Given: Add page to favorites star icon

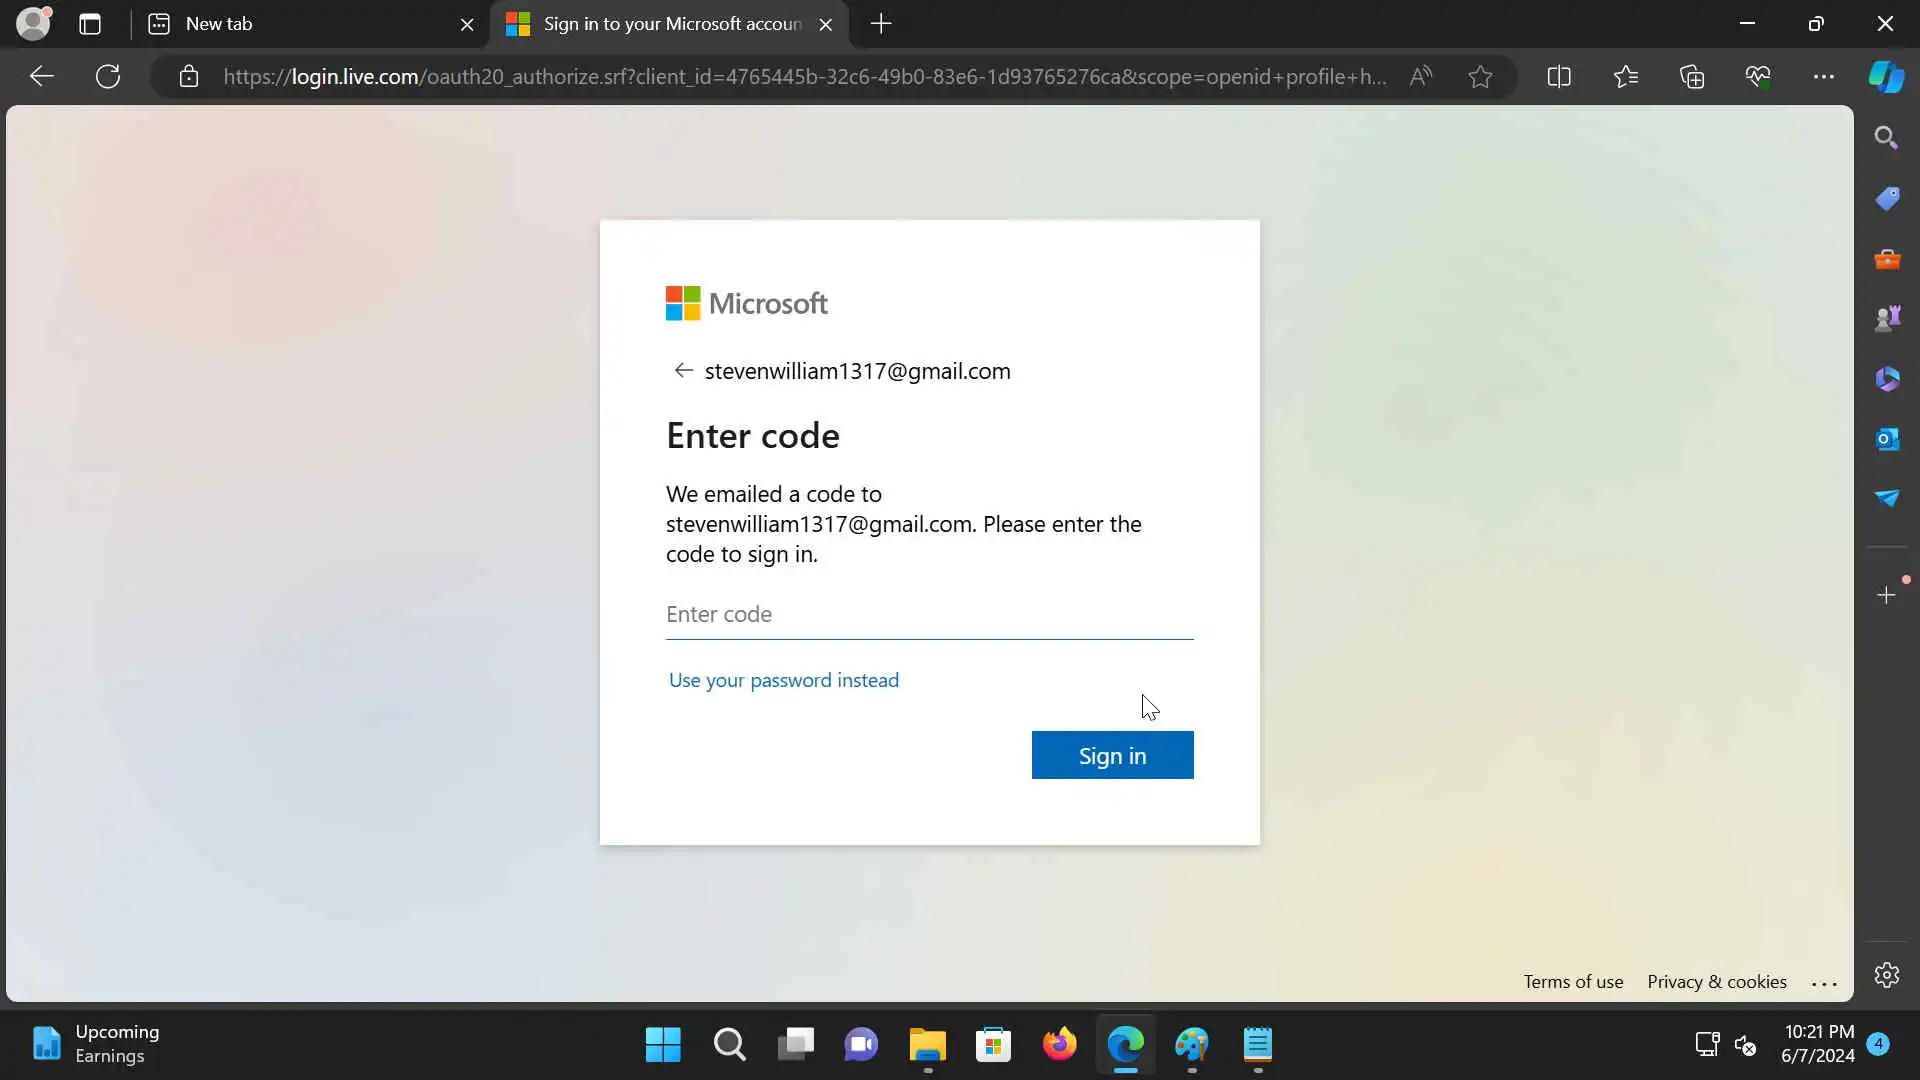Looking at the screenshot, I should pyautogui.click(x=1480, y=77).
